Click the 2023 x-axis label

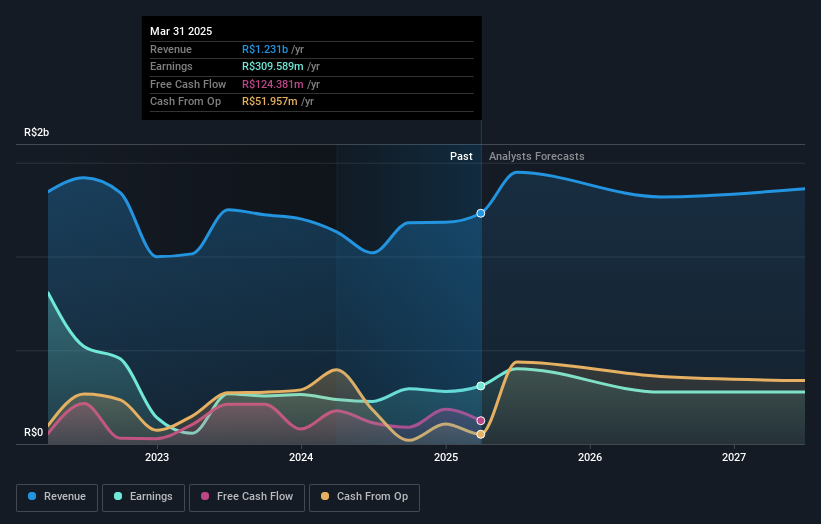click(157, 457)
